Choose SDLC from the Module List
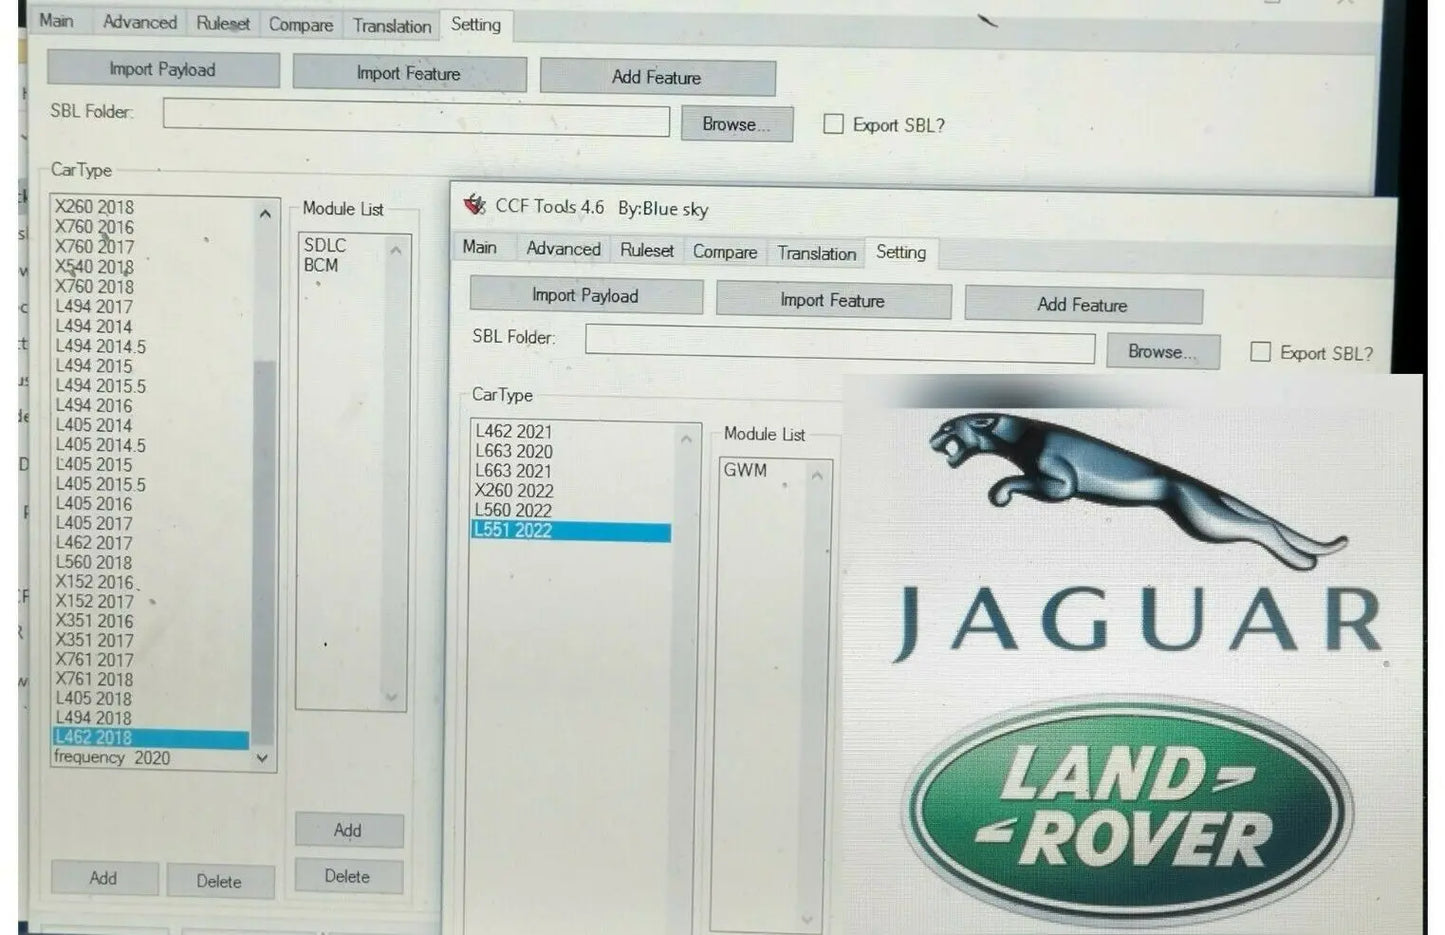This screenshot has height=935, width=1445. (x=324, y=245)
